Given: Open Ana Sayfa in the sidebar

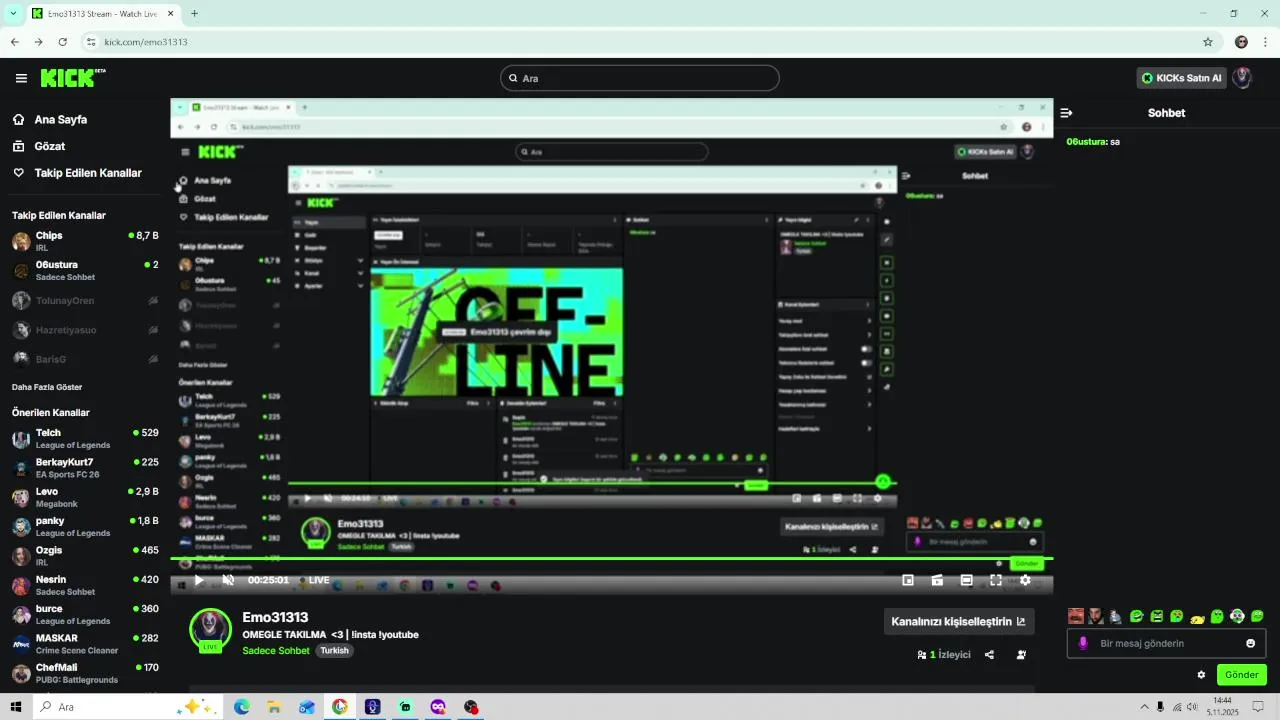Looking at the screenshot, I should 61,119.
